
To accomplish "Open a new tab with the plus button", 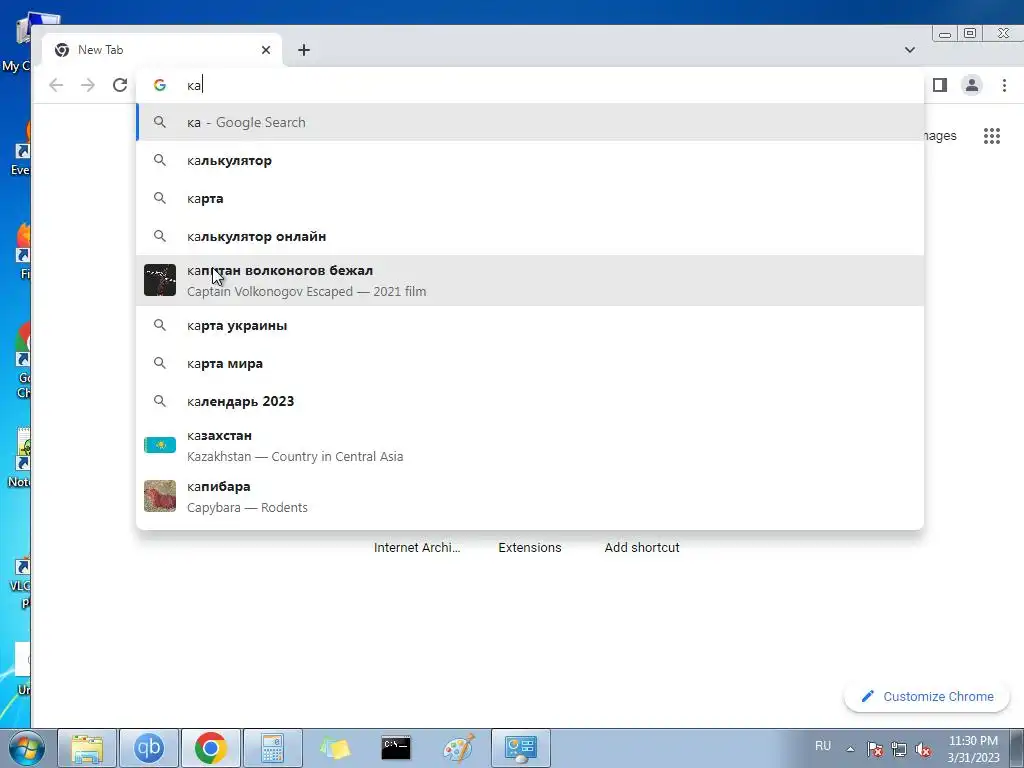I will (304, 50).
